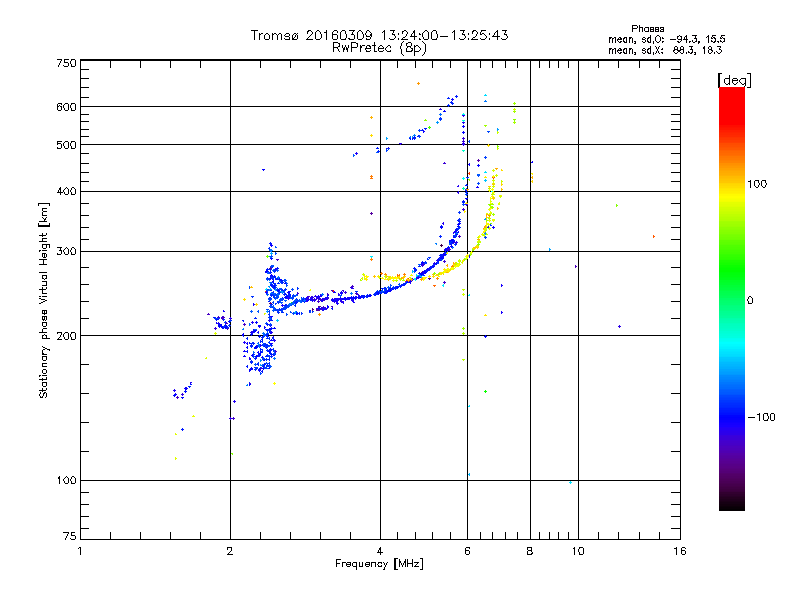
Task: Click the y-axis tick label '750'
Action: [67, 63]
